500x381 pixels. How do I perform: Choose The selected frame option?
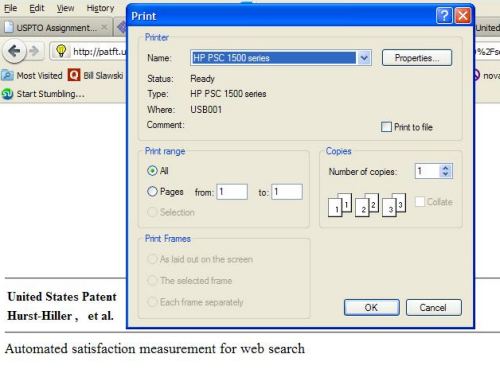click(x=152, y=280)
